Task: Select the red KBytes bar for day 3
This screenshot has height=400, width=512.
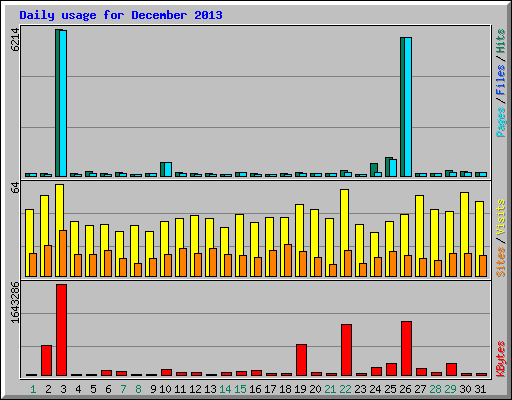Action: click(x=61, y=330)
